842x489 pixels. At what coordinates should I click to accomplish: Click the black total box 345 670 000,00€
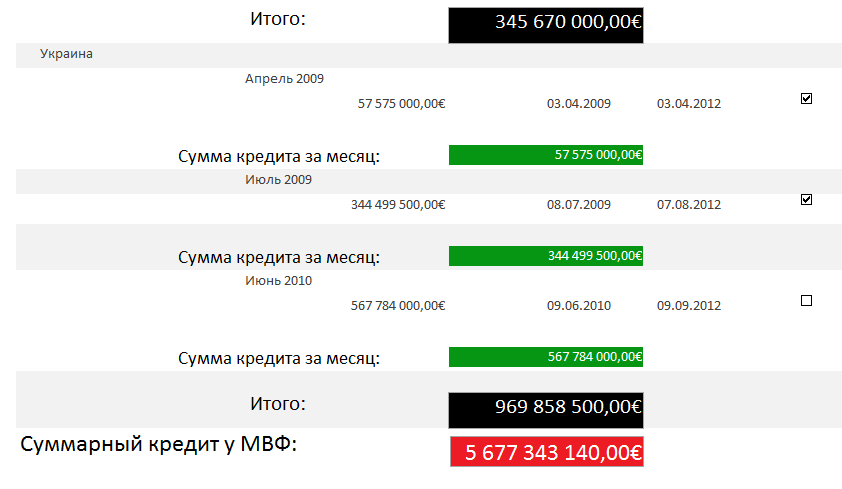(546, 25)
